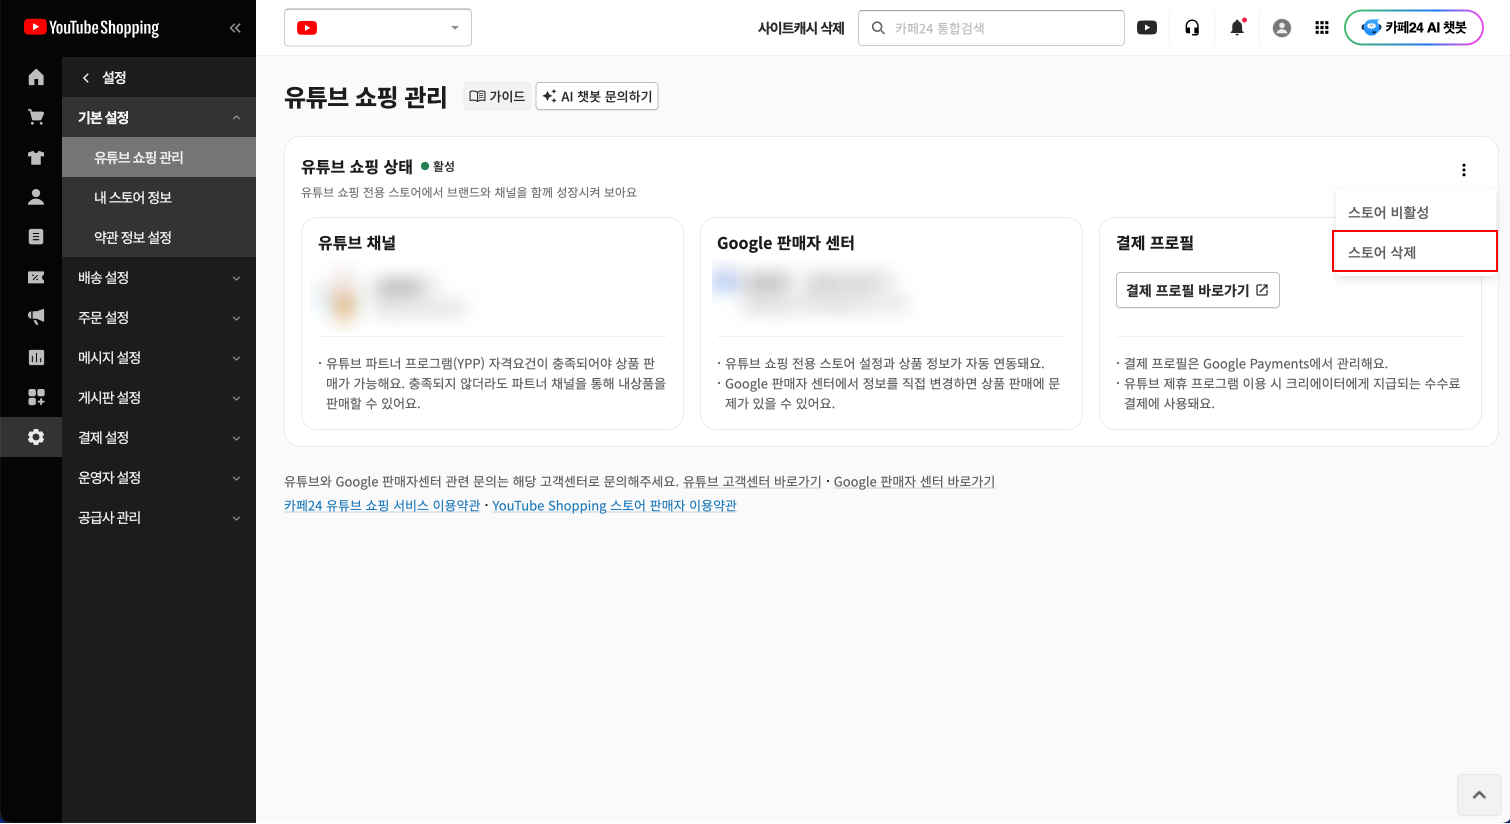The image size is (1510, 824).
Task: Open the person customers icon
Action: coord(36,197)
